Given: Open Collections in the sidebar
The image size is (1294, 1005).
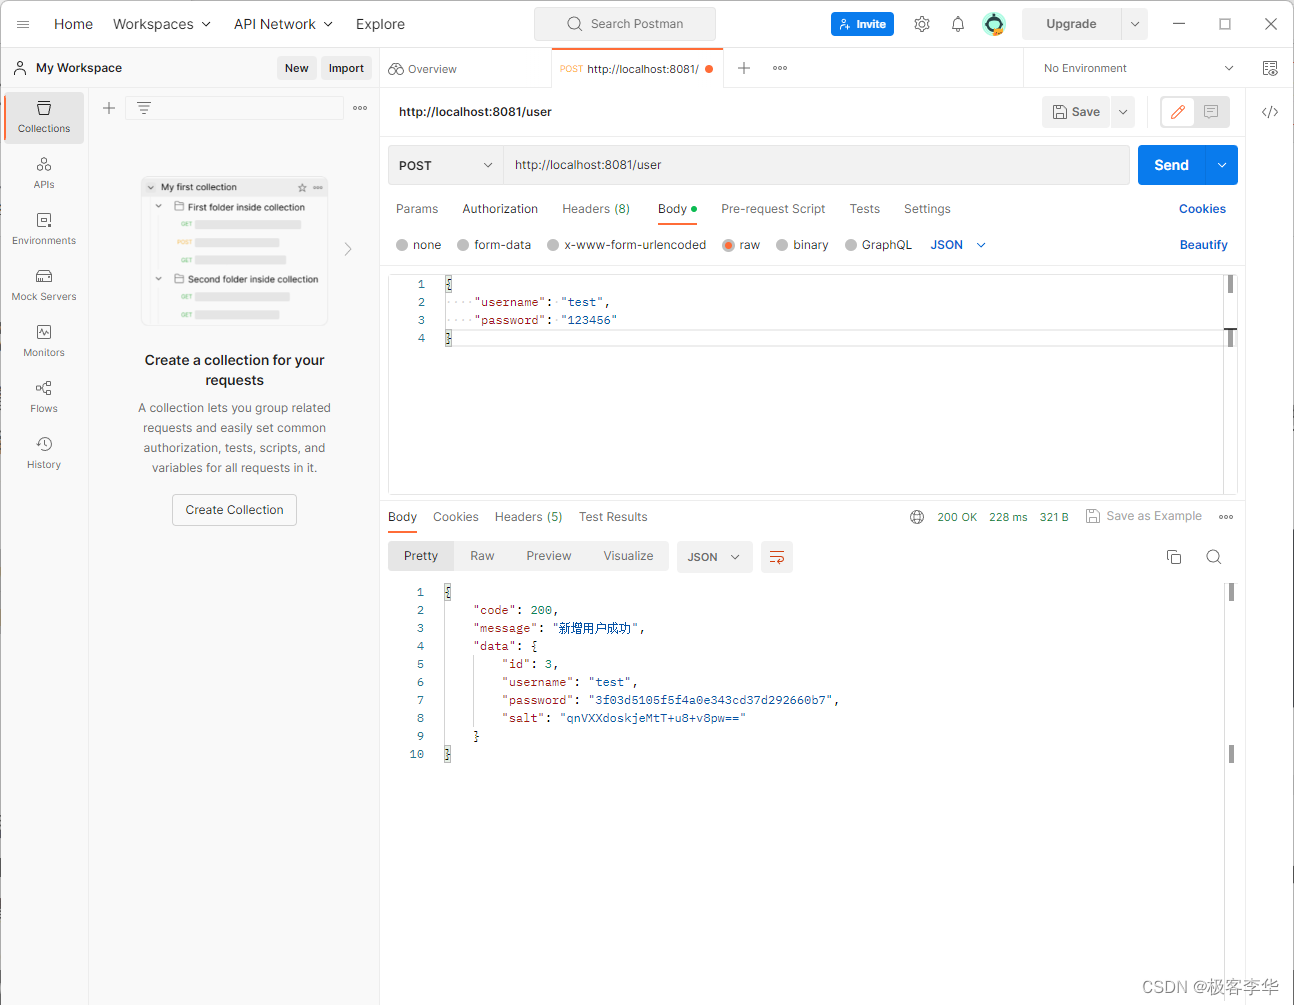Looking at the screenshot, I should click(44, 117).
